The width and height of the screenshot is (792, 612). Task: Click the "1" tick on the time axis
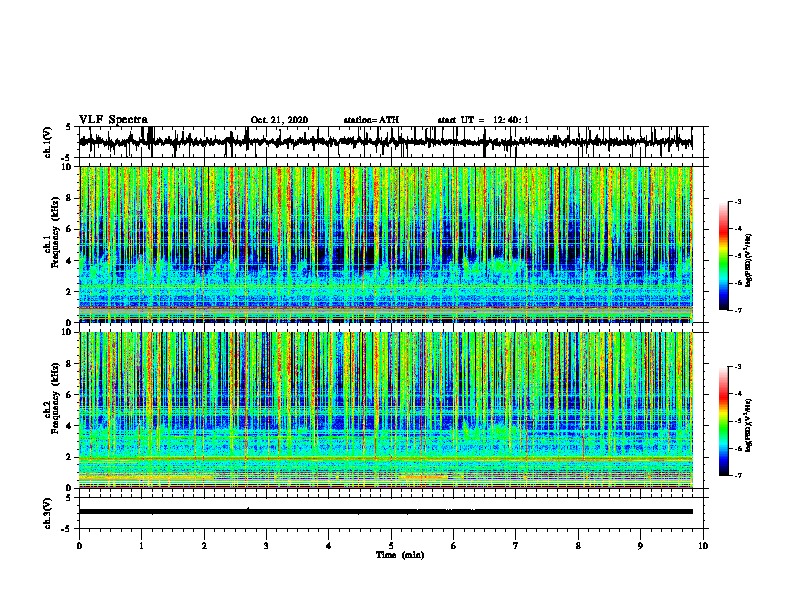click(x=141, y=546)
